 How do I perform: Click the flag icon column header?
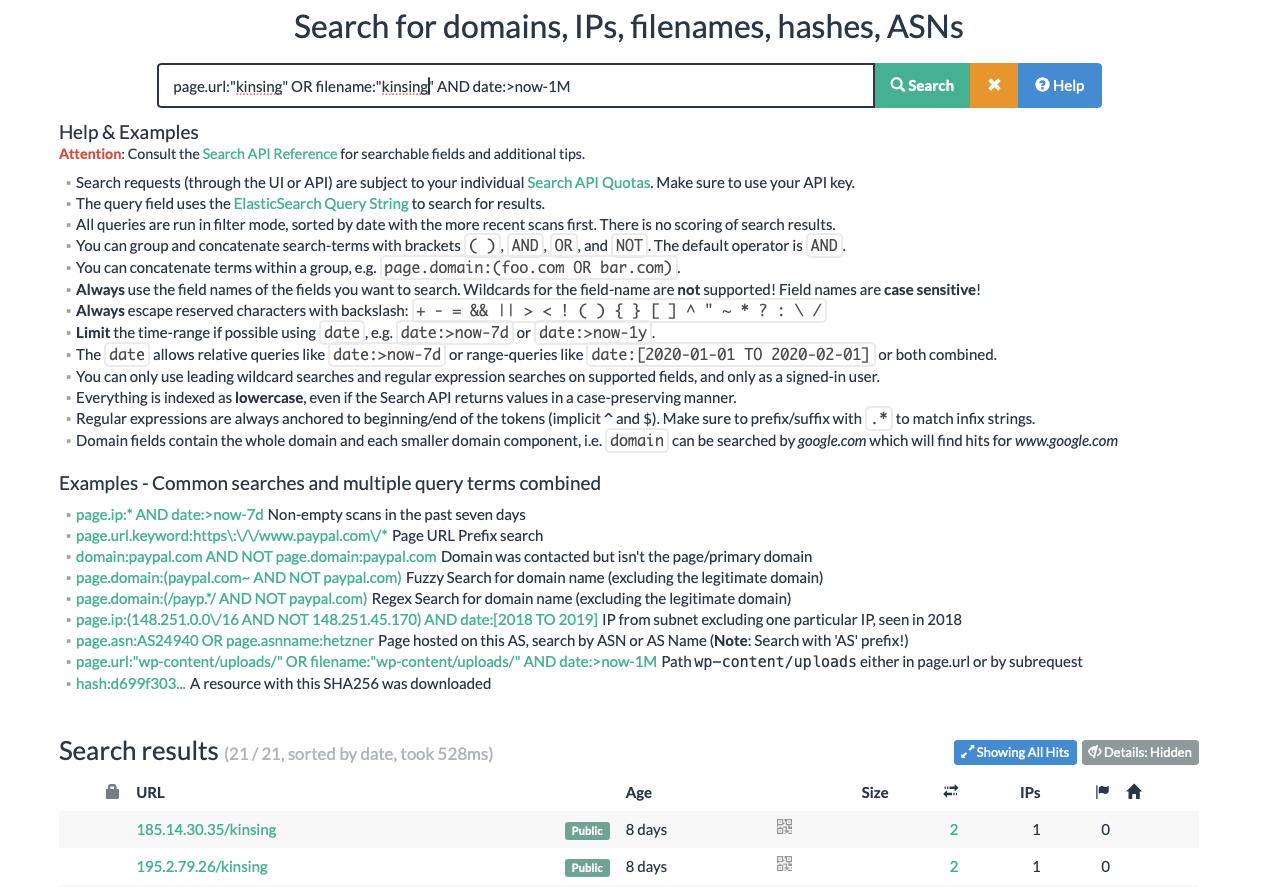[1102, 792]
